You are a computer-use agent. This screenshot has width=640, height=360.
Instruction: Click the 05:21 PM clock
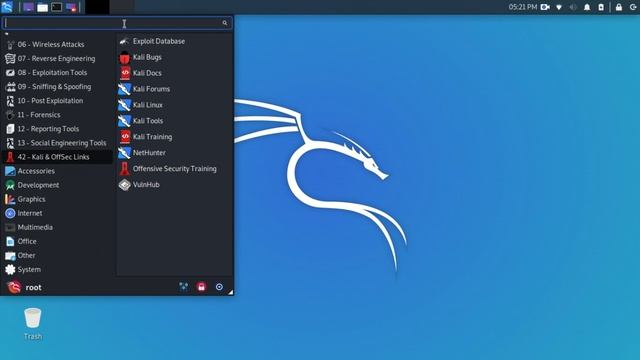tap(522, 7)
